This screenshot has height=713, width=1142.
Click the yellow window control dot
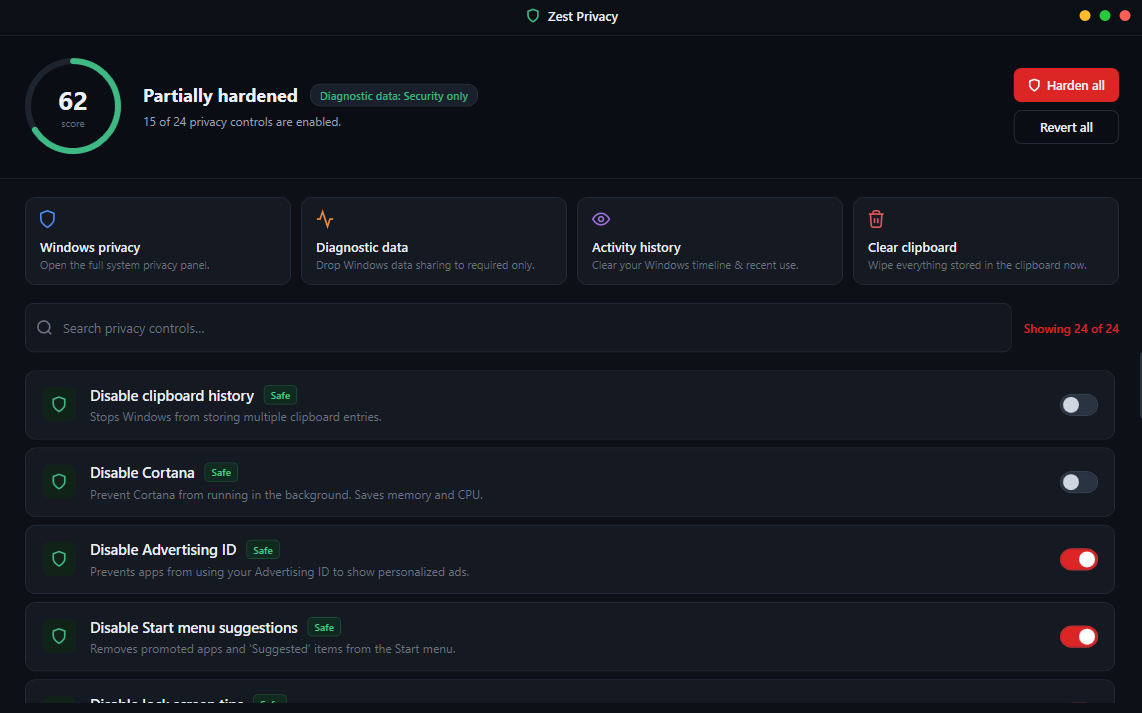(1084, 16)
